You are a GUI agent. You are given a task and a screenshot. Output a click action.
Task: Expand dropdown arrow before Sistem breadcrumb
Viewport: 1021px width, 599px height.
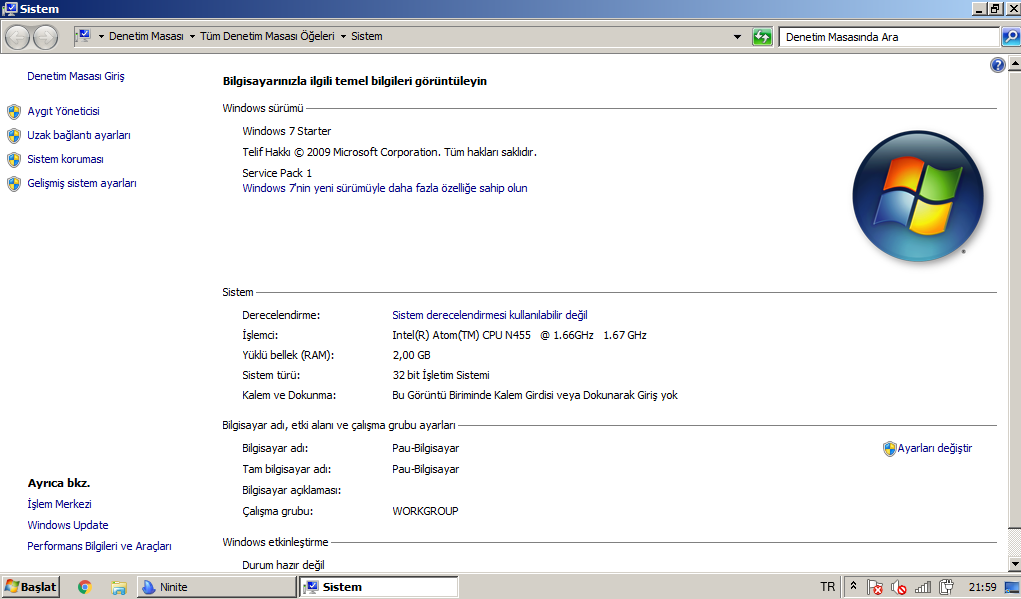point(343,36)
